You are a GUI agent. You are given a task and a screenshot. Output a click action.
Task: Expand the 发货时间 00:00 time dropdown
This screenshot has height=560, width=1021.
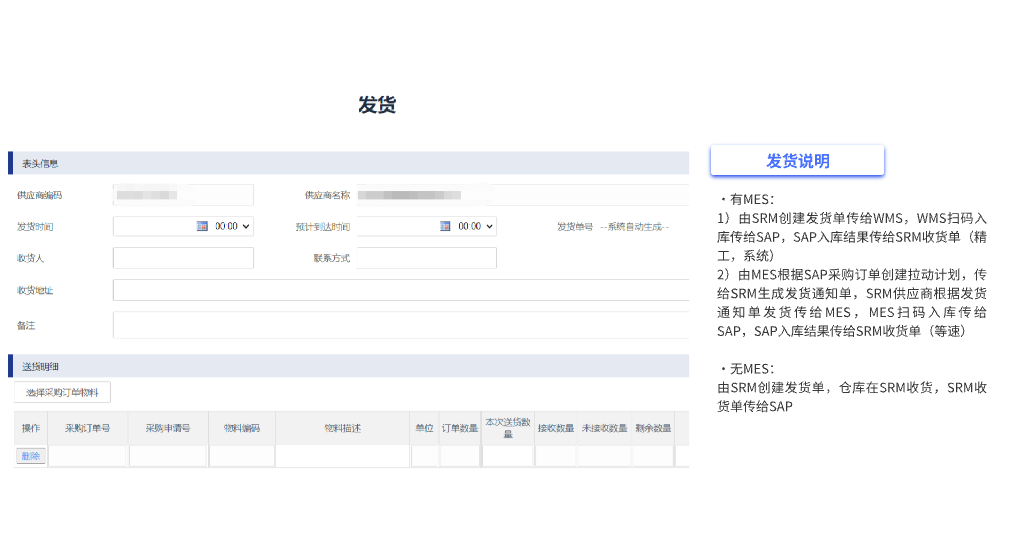233,226
